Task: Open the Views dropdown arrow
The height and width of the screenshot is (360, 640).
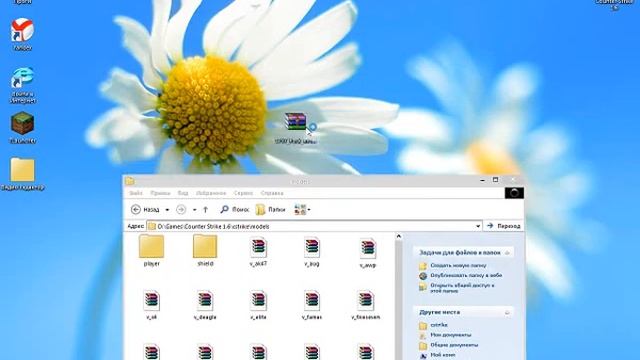Action: pyautogui.click(x=309, y=210)
